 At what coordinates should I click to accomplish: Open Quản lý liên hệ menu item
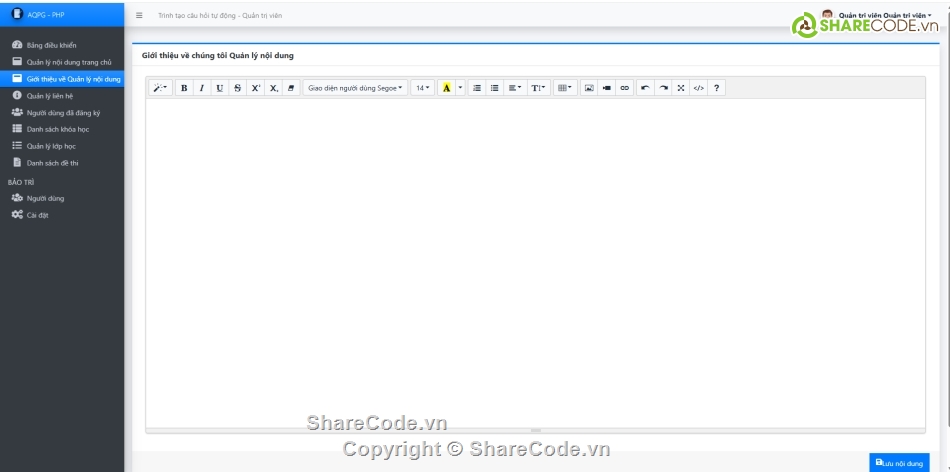(52, 96)
